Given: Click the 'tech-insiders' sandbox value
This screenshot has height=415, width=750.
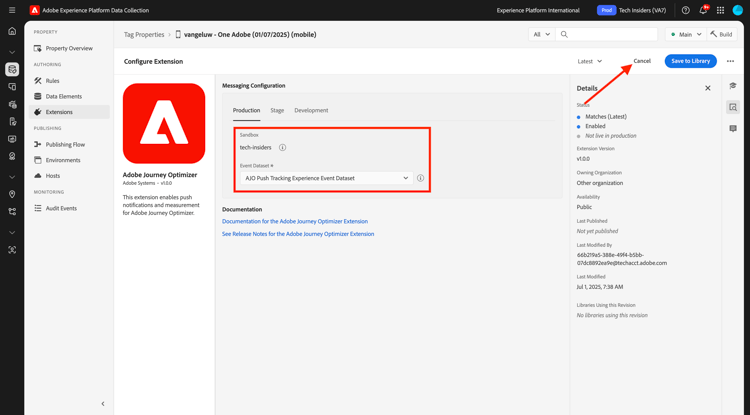Looking at the screenshot, I should 255,147.
